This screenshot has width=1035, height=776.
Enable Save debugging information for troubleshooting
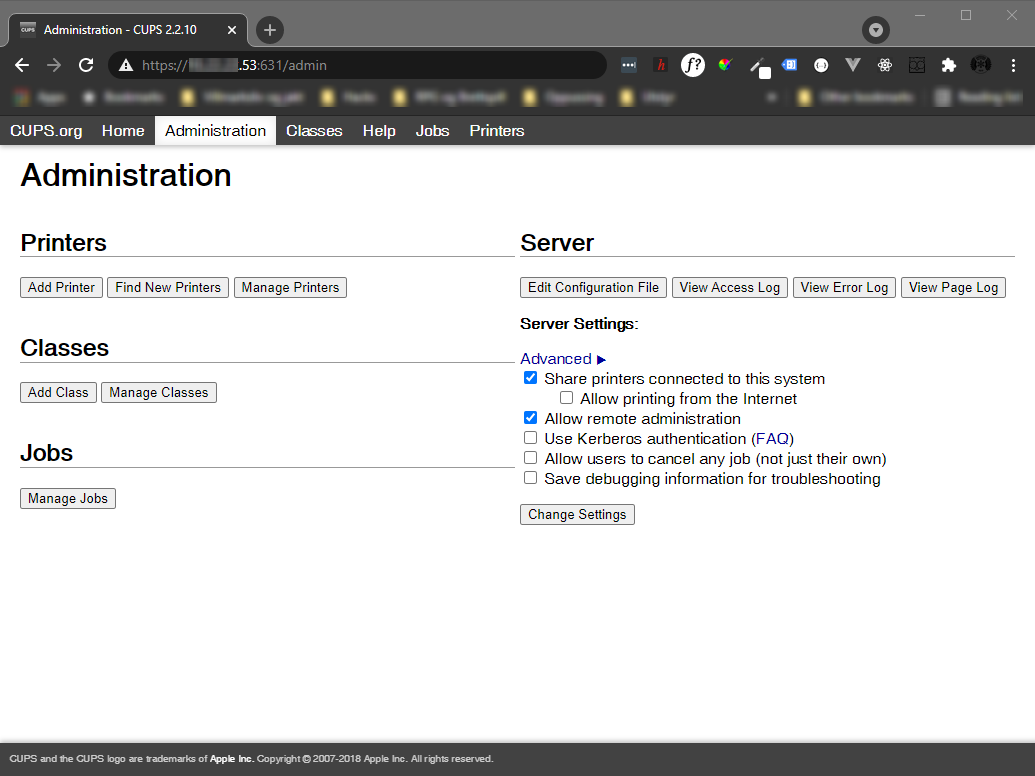(x=531, y=478)
